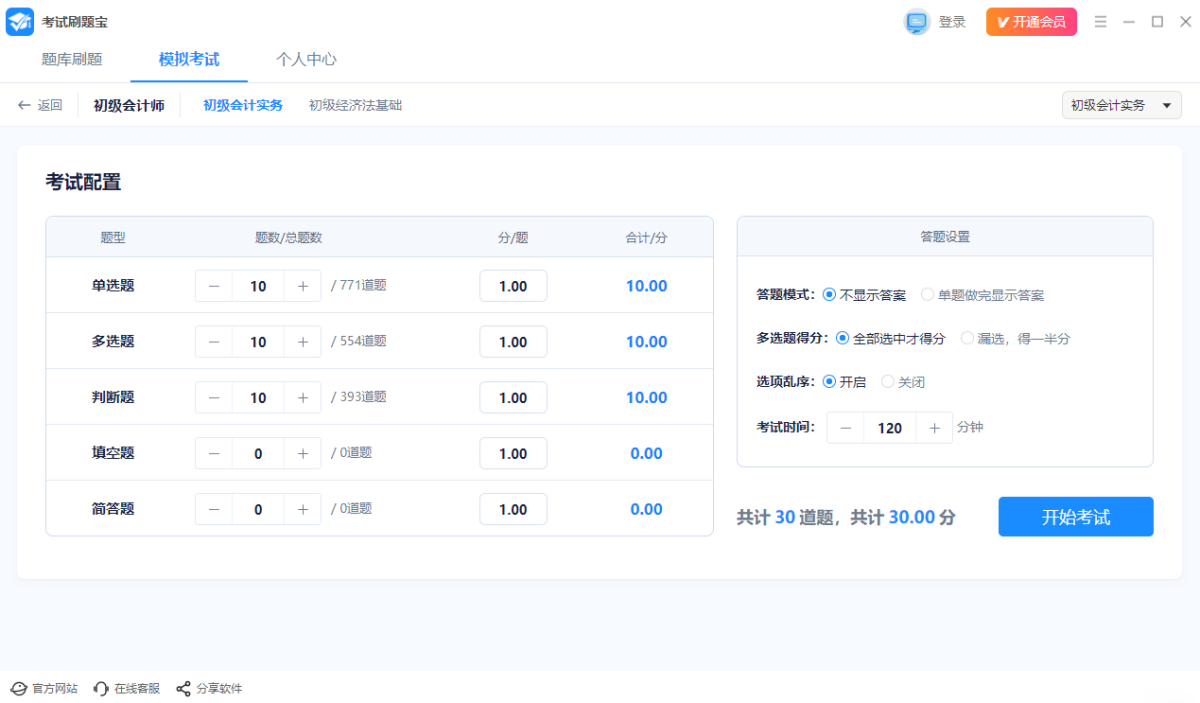Screen dimensions: 1200x703
Task: Choose 漏选，得一半分 scoring option
Action: (x=1015, y=339)
